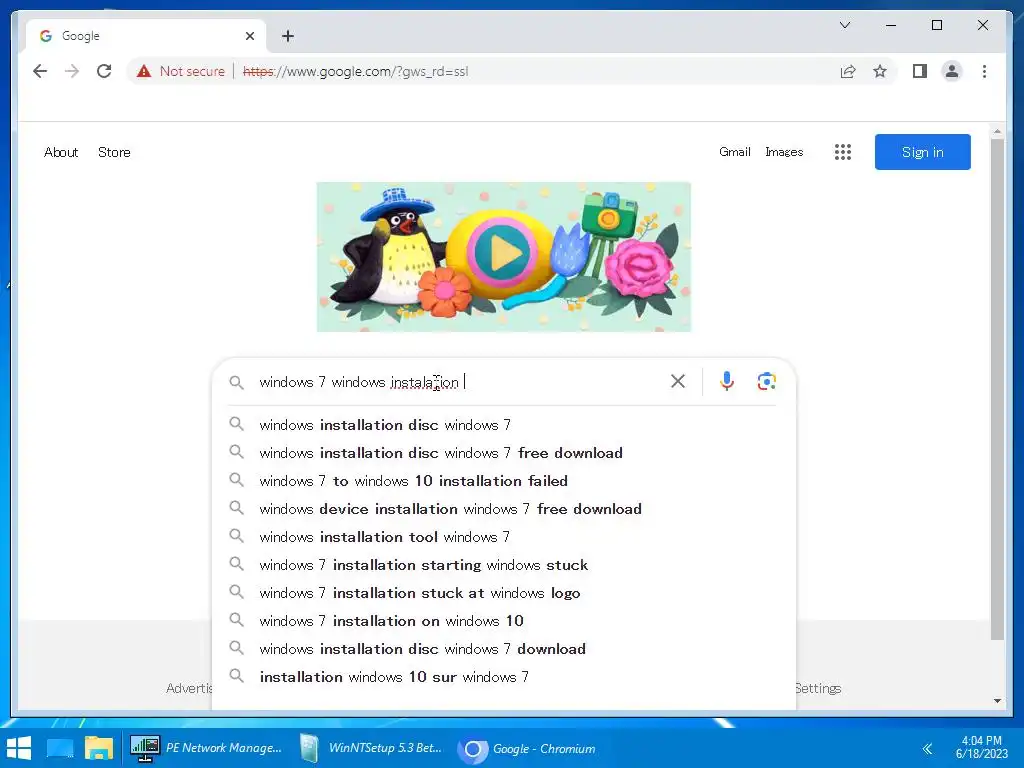Screen dimensions: 1024x768
Task: Open the share page icon in address bar
Action: (x=848, y=71)
